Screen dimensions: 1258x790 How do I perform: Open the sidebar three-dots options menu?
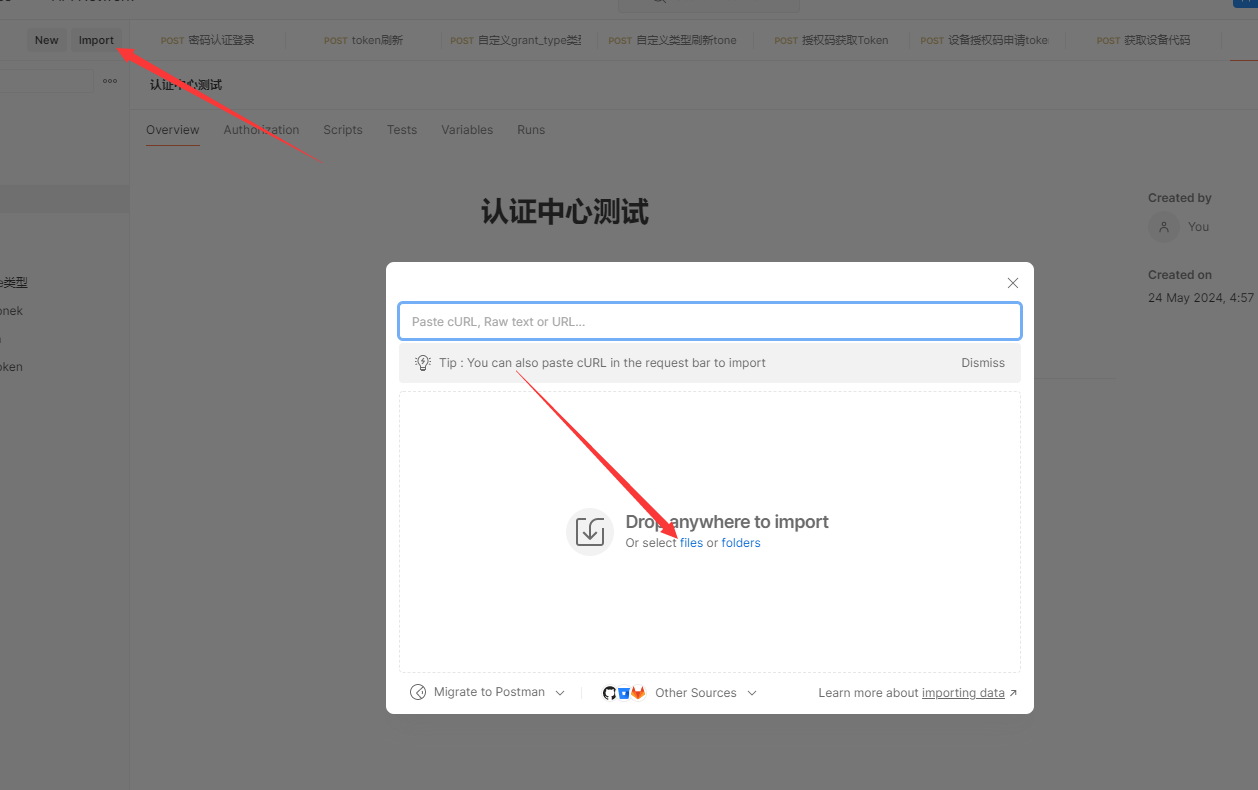110,81
